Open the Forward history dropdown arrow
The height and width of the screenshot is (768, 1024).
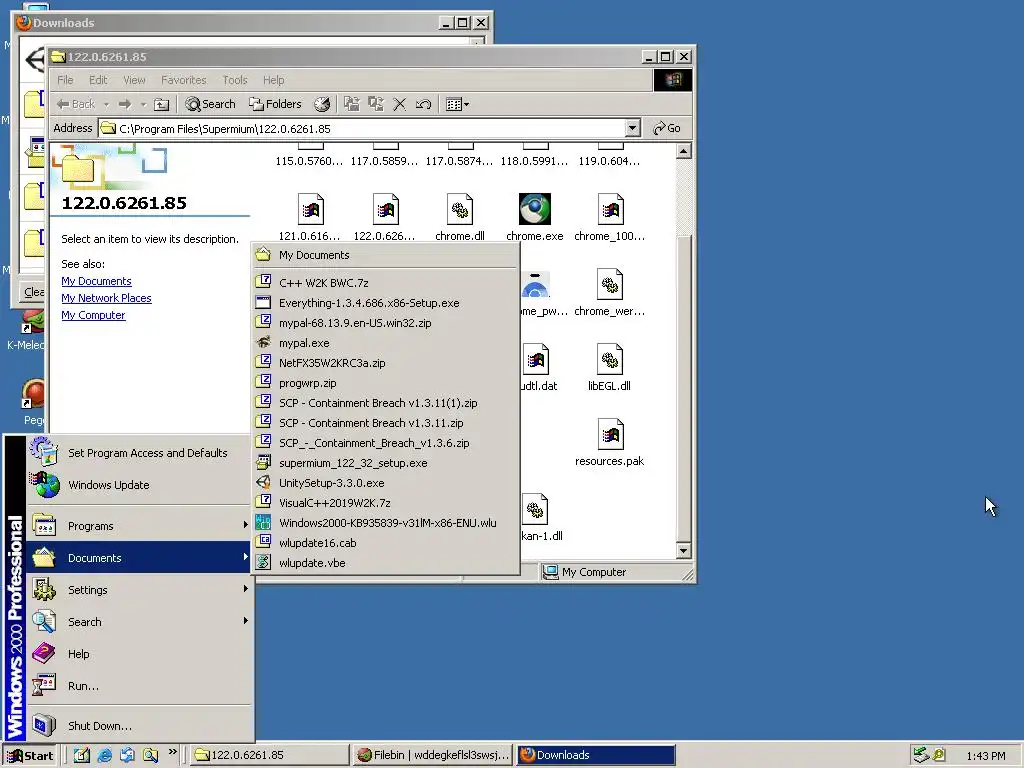click(x=143, y=104)
